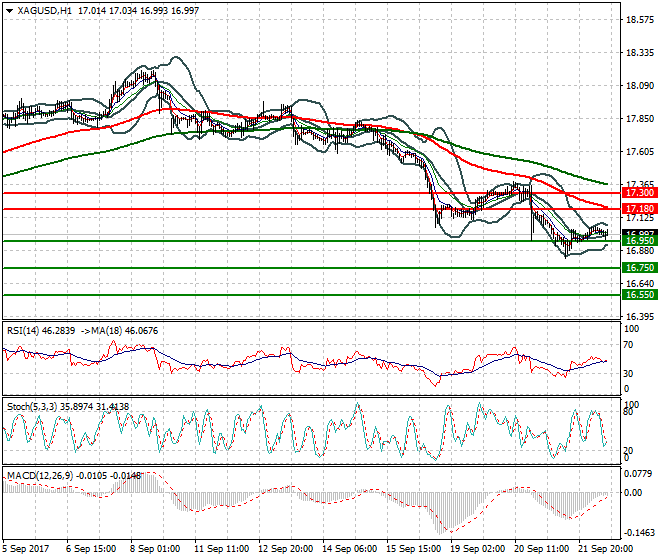Click the 17.850 price axis value

640,119
